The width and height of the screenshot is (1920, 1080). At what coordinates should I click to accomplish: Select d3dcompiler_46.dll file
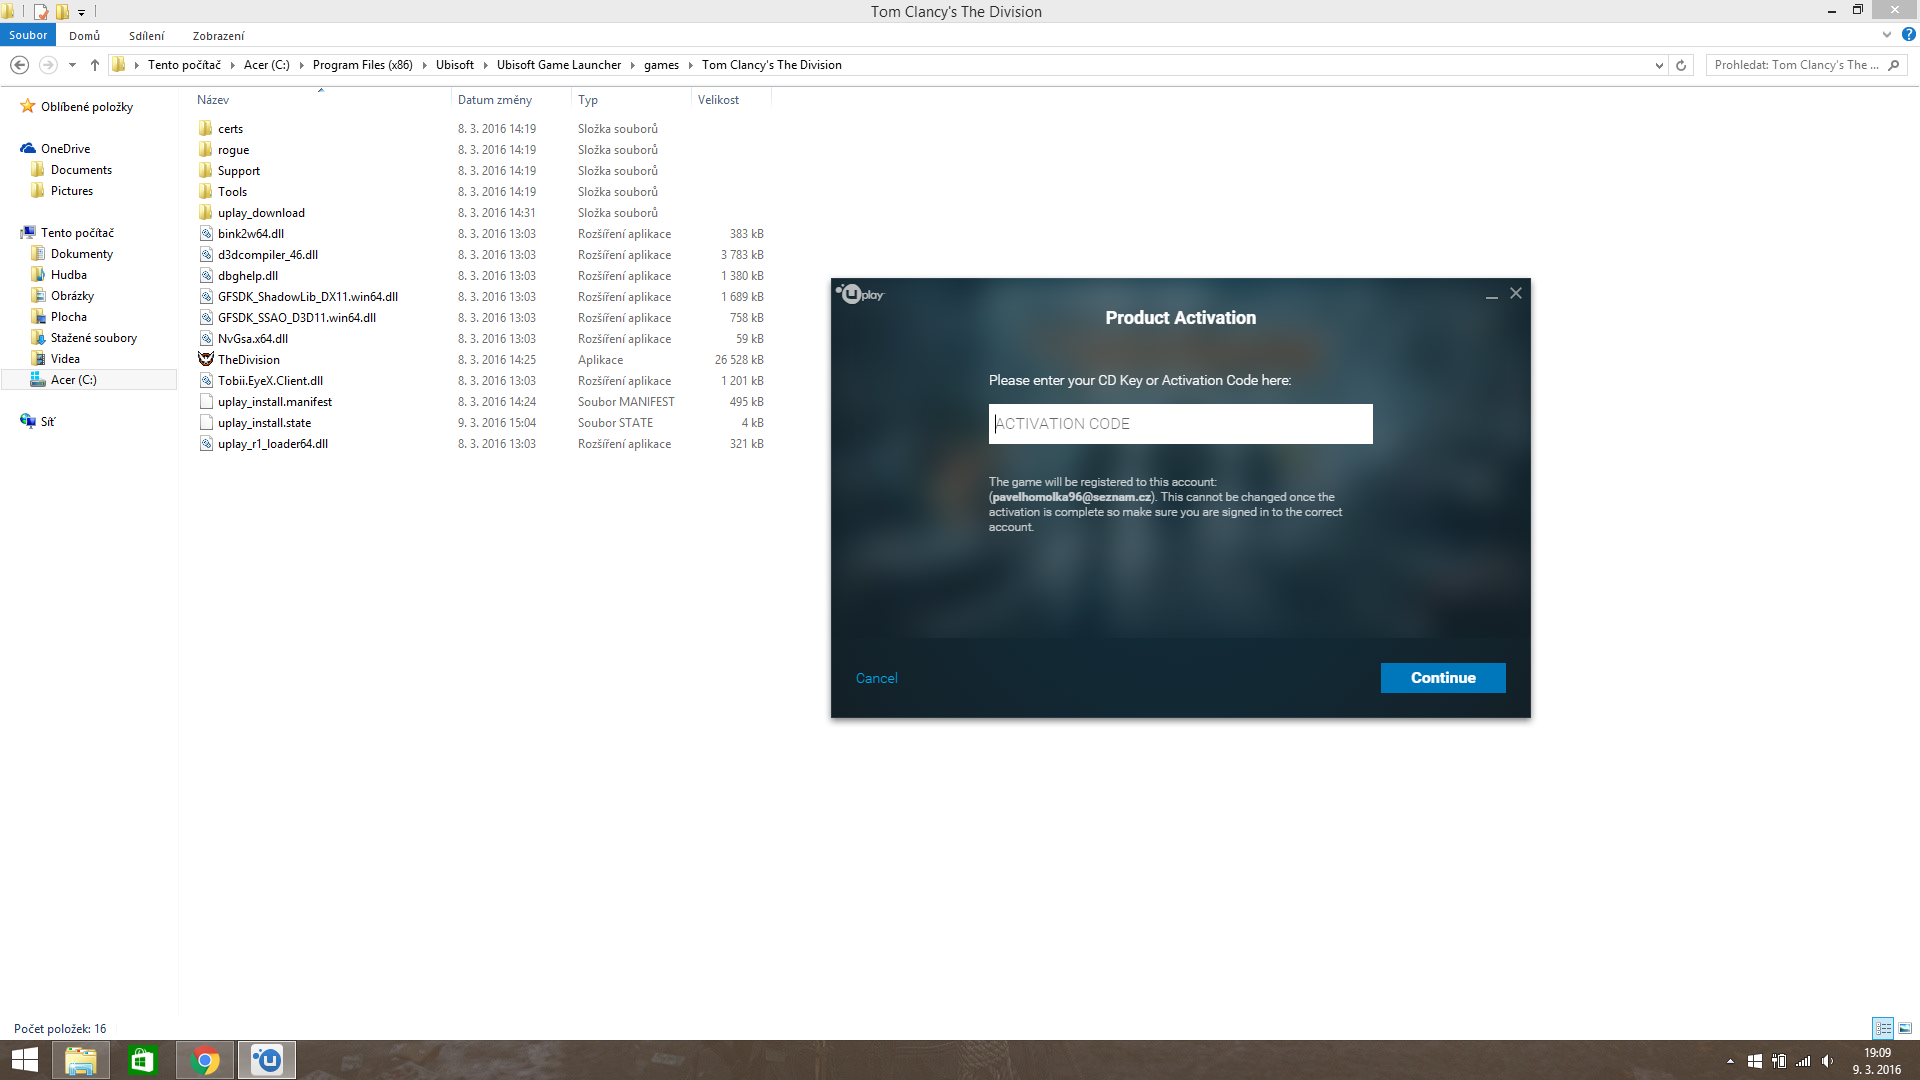[x=267, y=255]
